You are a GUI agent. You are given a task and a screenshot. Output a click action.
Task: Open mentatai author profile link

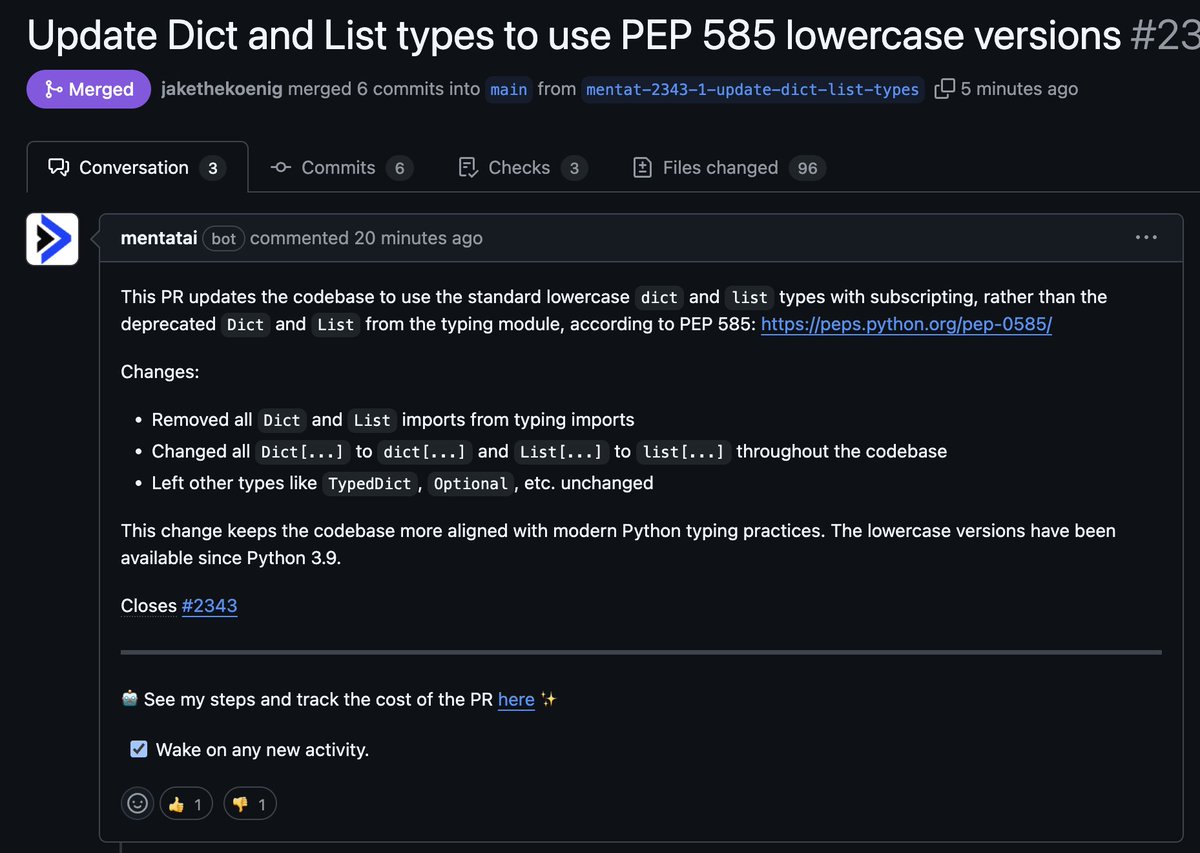pos(158,238)
